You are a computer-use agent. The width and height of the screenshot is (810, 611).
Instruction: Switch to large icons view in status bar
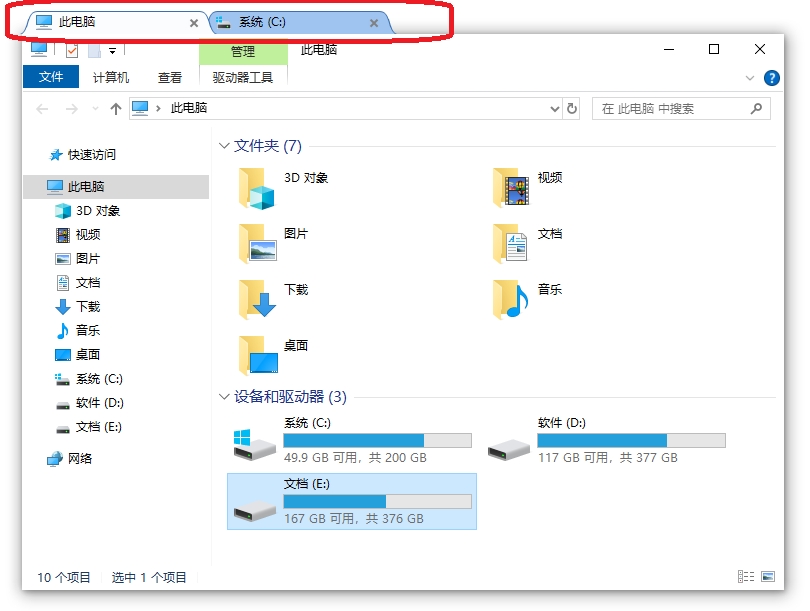tap(768, 576)
